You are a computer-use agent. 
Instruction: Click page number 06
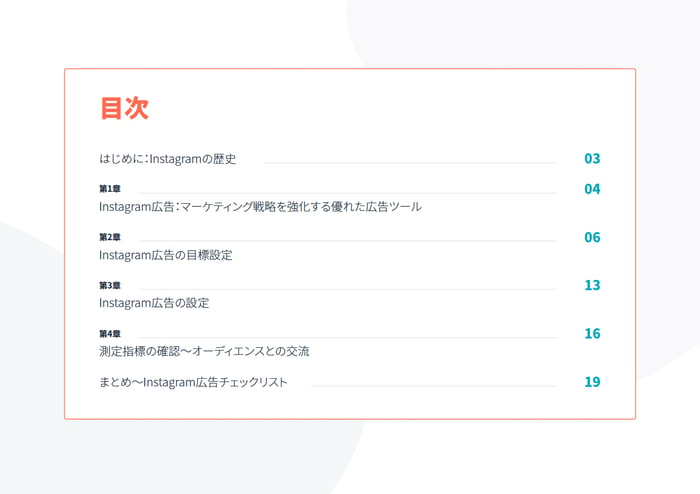(x=592, y=237)
